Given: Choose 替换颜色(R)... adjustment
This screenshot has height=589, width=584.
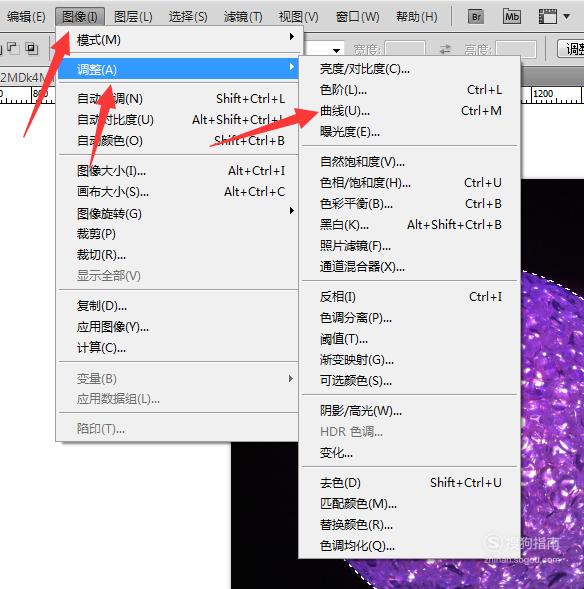Looking at the screenshot, I should click(410, 525).
